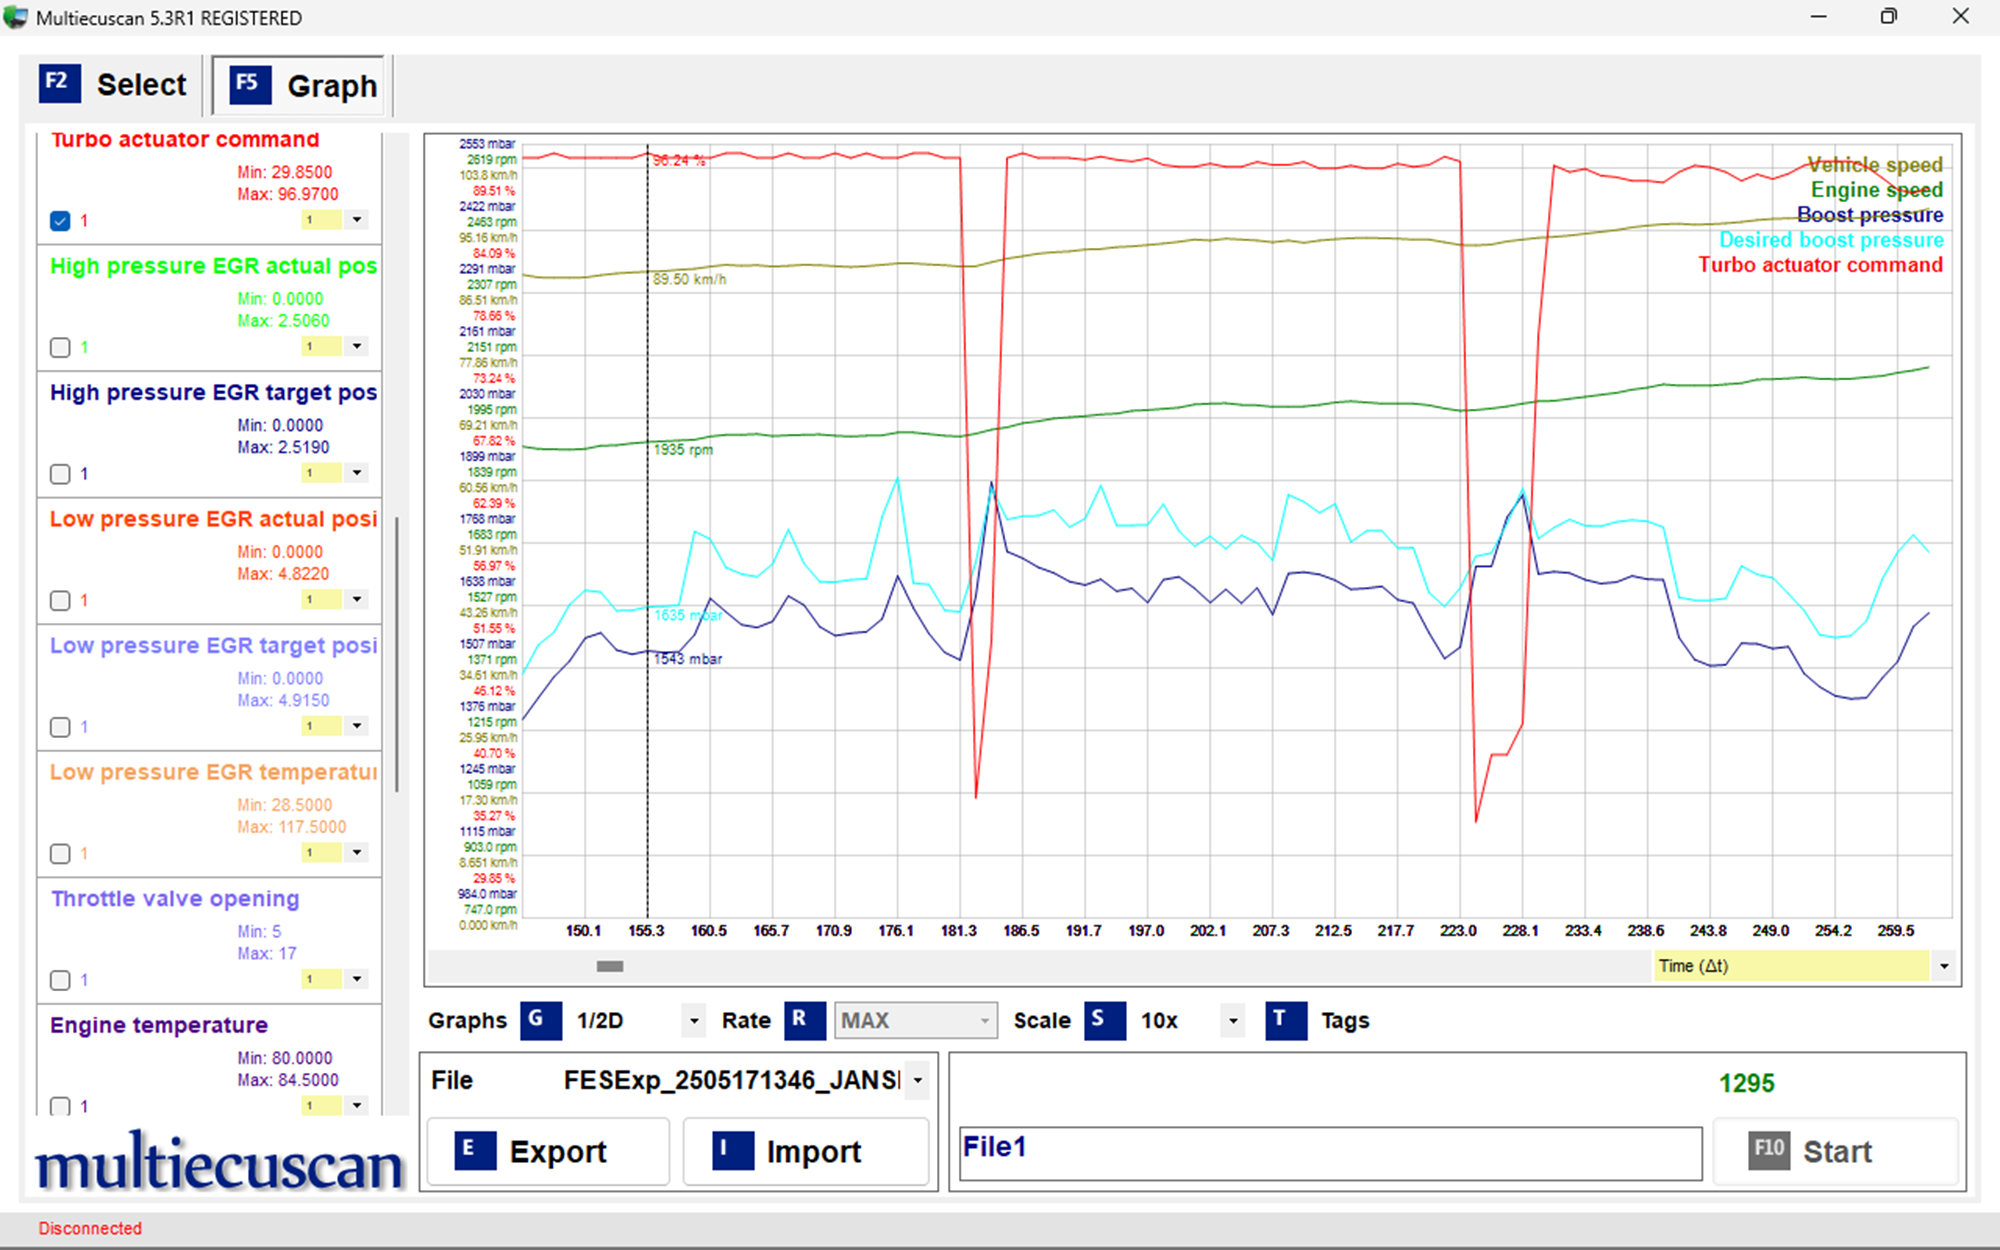
Task: Click the 181.3 time axis label
Action: (x=958, y=931)
